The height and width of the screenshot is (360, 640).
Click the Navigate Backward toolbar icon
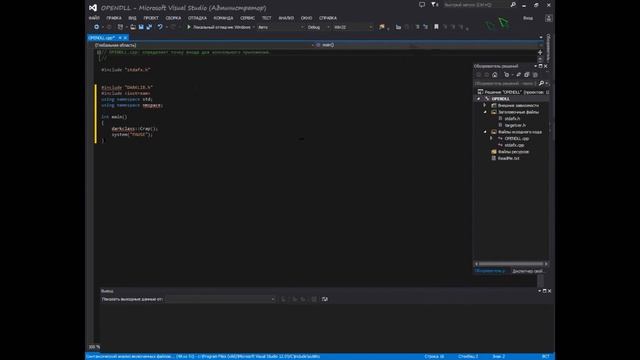tap(96, 27)
